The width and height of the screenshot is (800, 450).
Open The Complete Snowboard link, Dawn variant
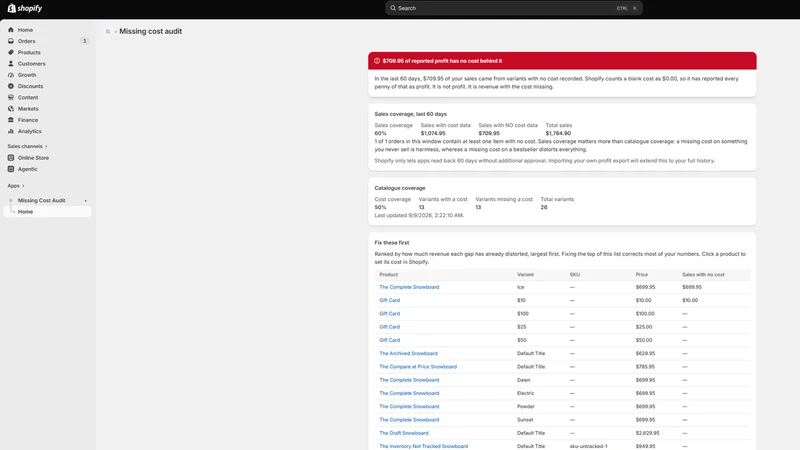[409, 380]
